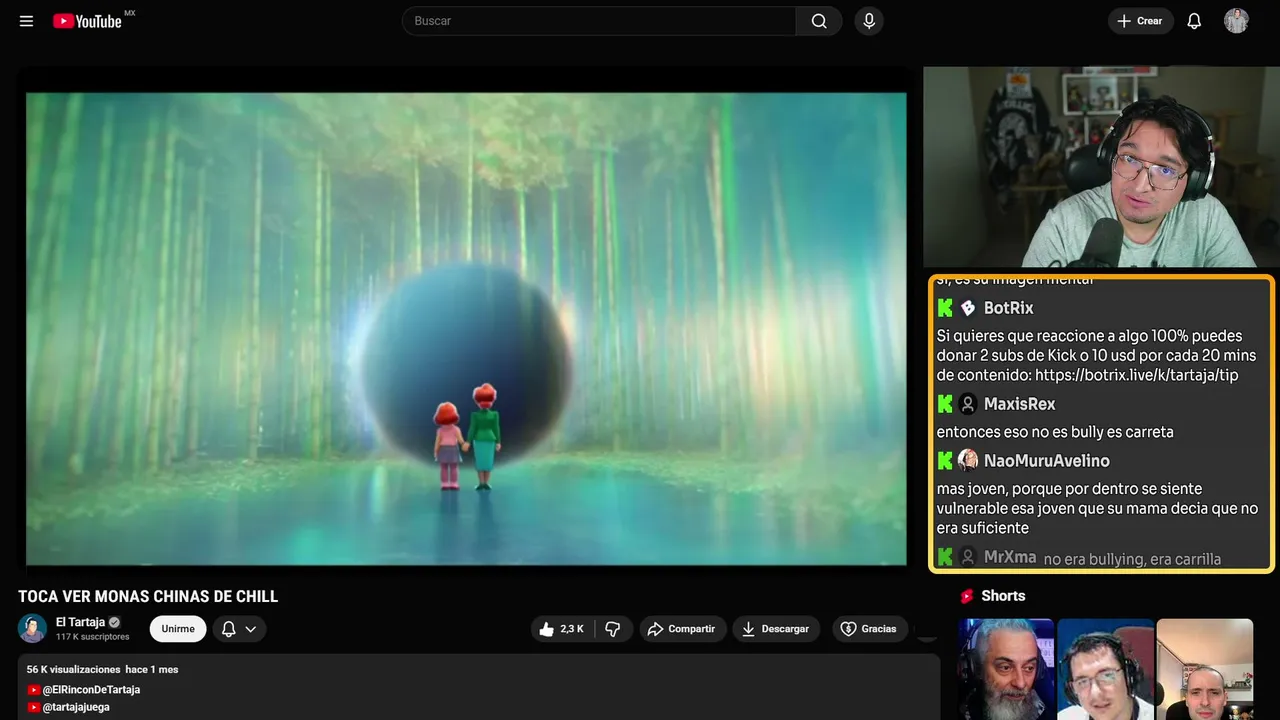Click the message starting 'mas joven, porque por dentro'
Viewport: 1280px width, 720px height.
pos(1097,508)
